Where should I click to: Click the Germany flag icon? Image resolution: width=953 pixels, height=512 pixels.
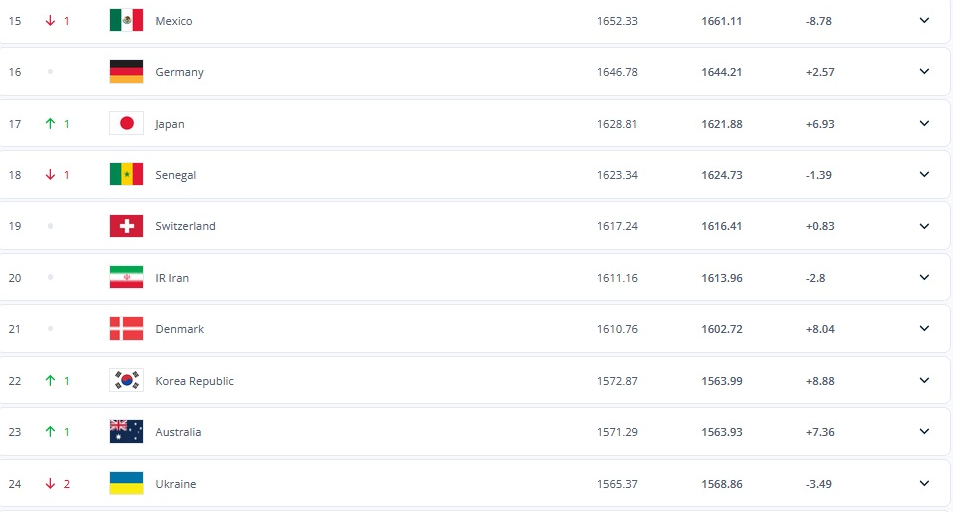126,72
